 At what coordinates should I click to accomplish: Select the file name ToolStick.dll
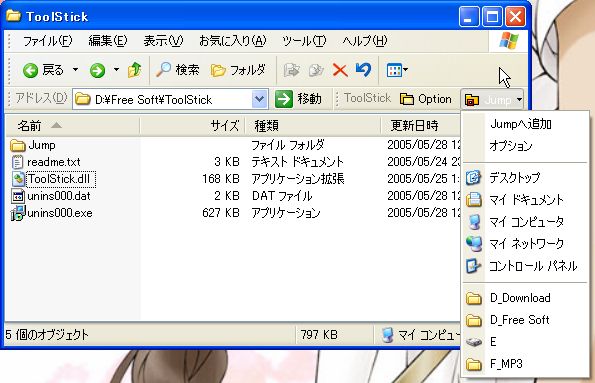point(60,179)
